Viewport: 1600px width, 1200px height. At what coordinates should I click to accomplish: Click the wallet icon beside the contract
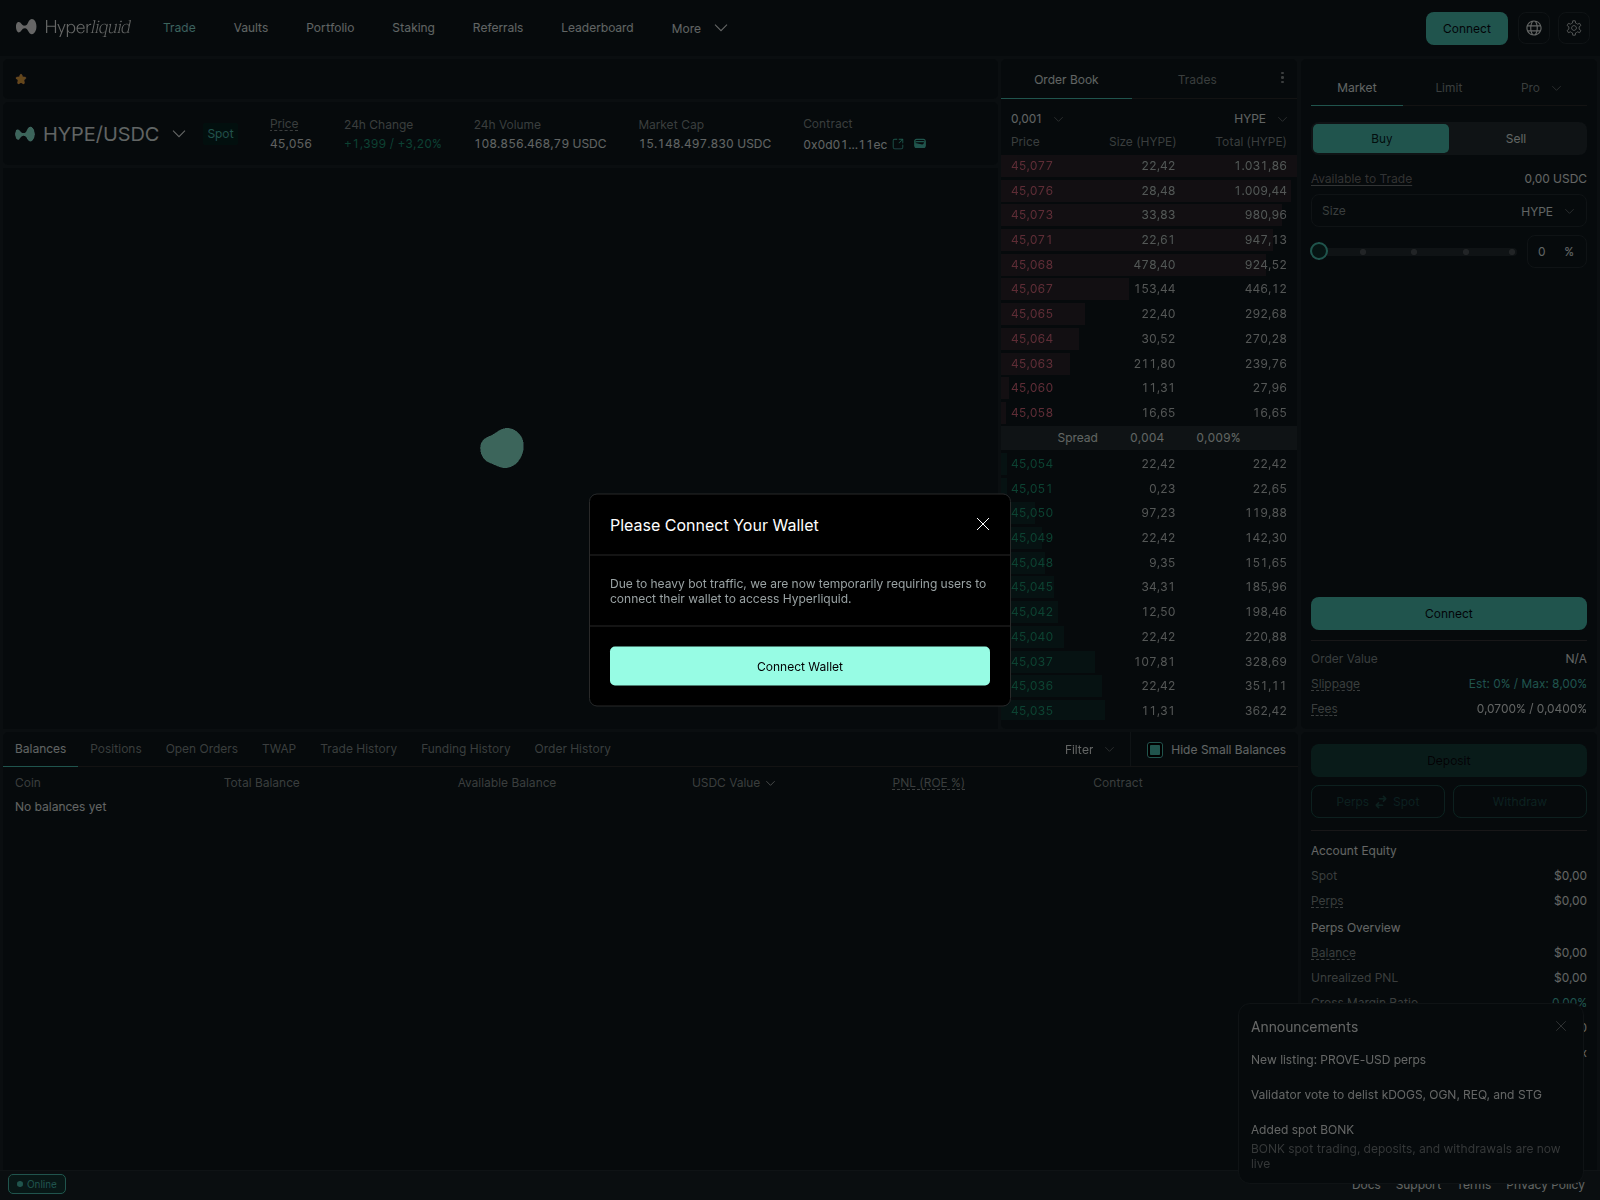(920, 144)
